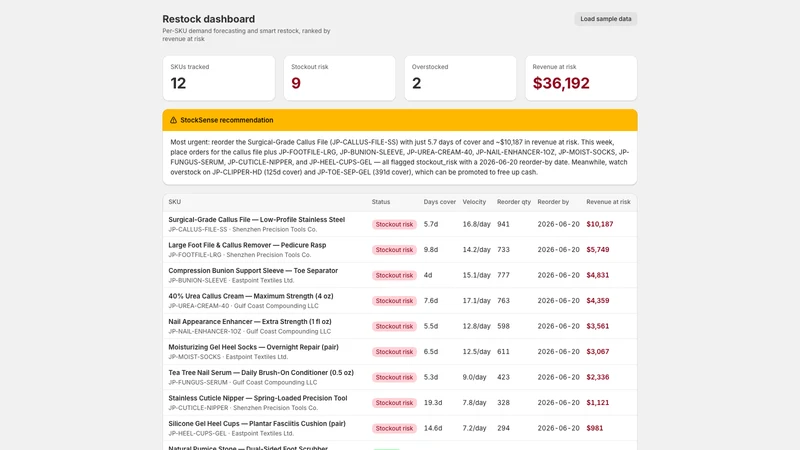
Task: Click Stockout risk badge for Bunion Support Sleeve
Action: pyautogui.click(x=394, y=276)
